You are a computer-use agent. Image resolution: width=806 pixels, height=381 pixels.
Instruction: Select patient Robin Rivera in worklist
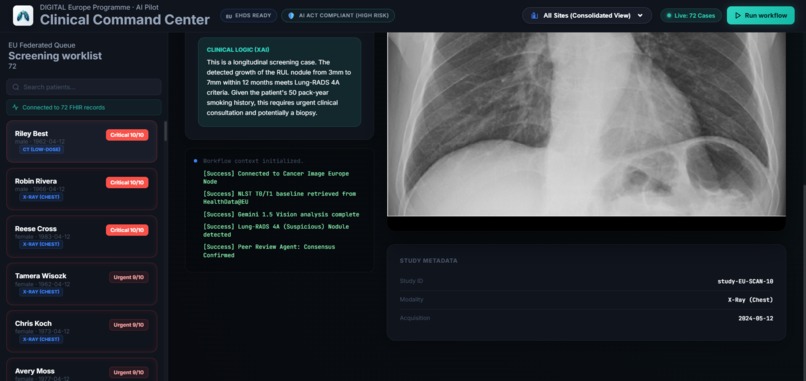82,189
